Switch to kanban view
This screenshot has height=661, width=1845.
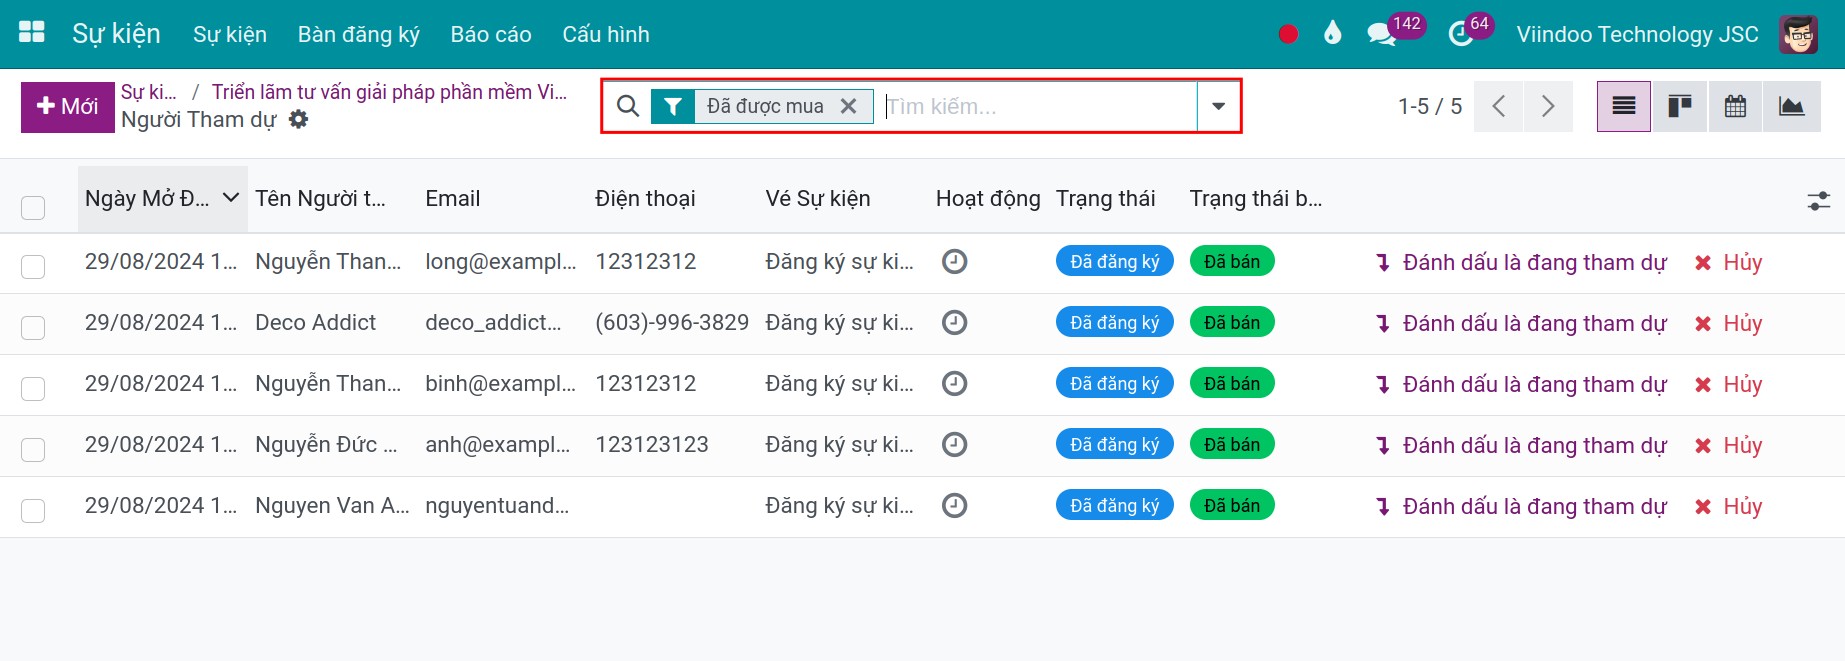1680,106
